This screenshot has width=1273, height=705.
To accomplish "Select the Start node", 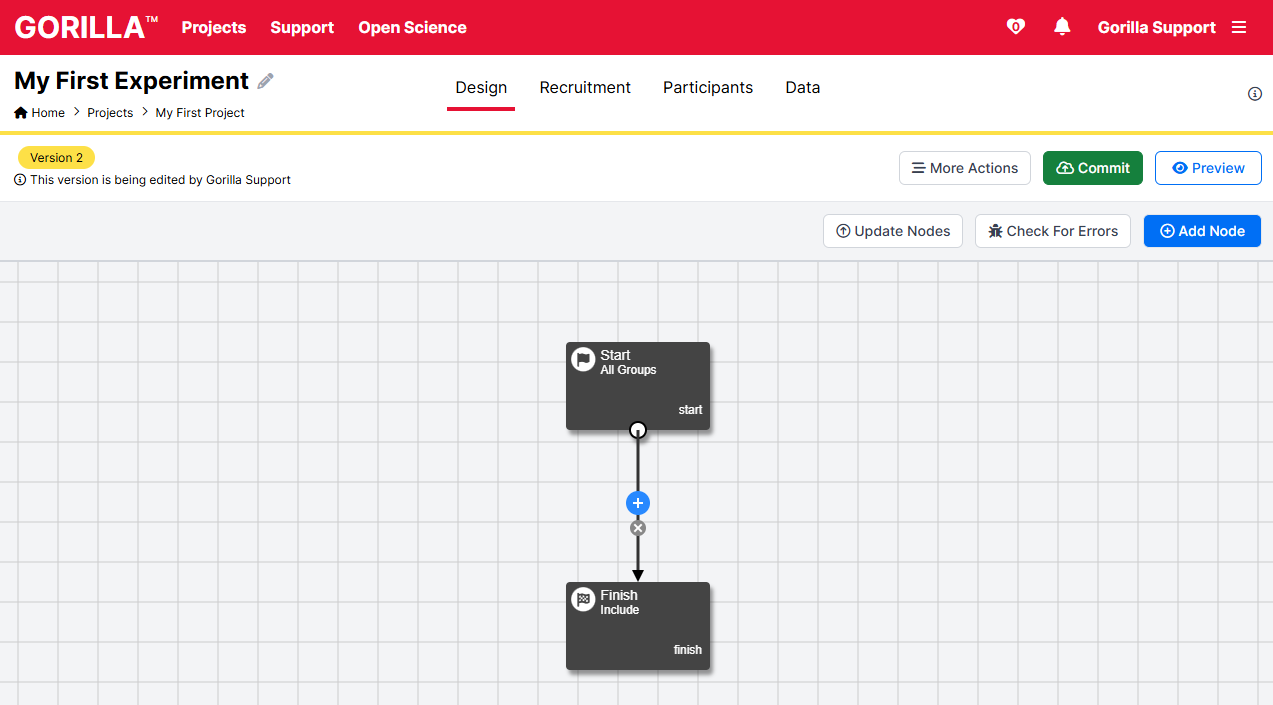I will tap(638, 386).
